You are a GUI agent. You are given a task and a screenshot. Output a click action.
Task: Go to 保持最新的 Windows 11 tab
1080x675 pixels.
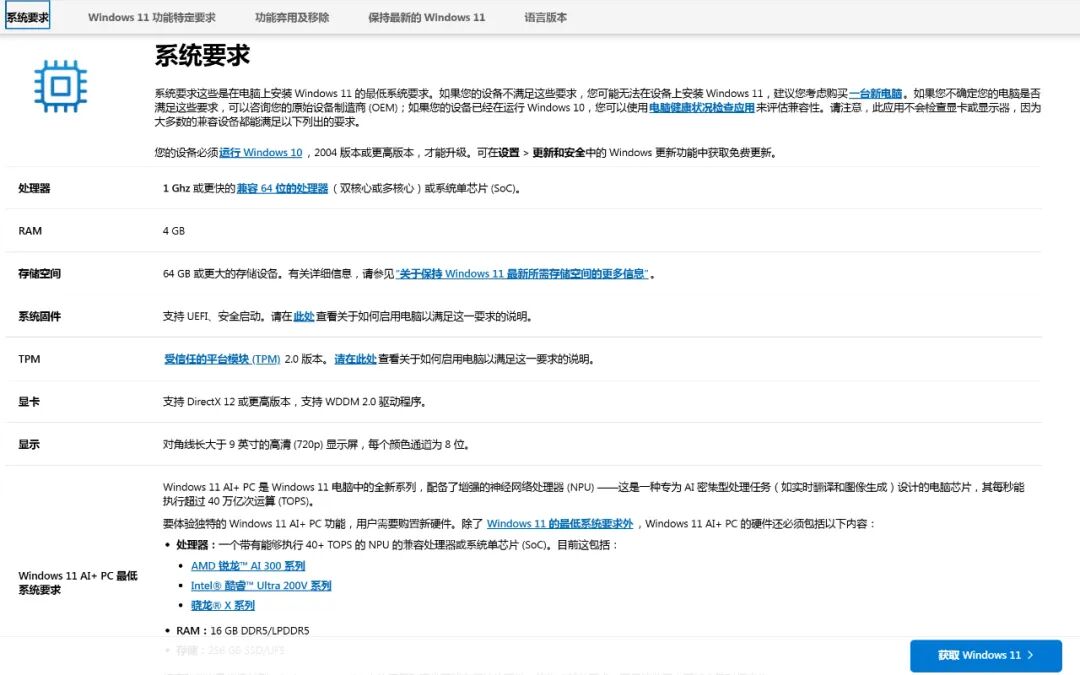(426, 17)
